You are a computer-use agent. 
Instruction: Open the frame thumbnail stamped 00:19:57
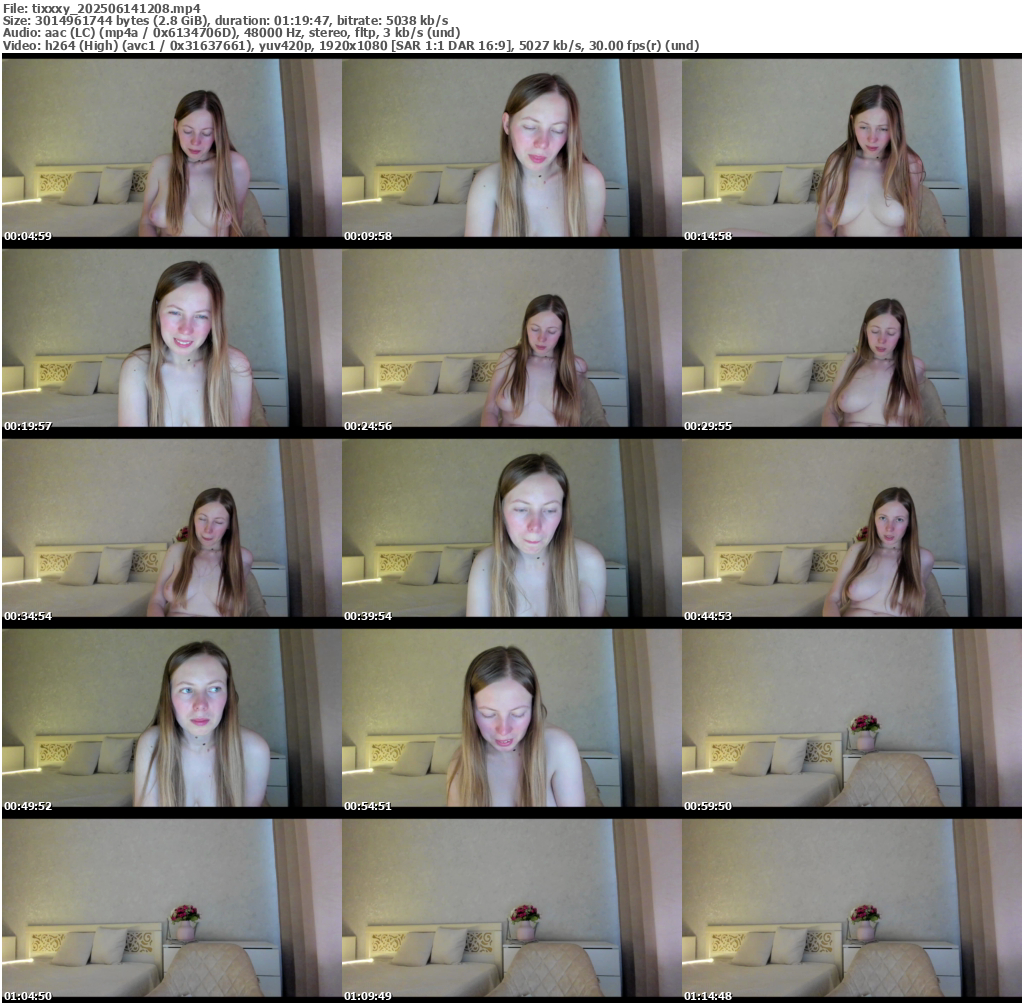point(172,338)
